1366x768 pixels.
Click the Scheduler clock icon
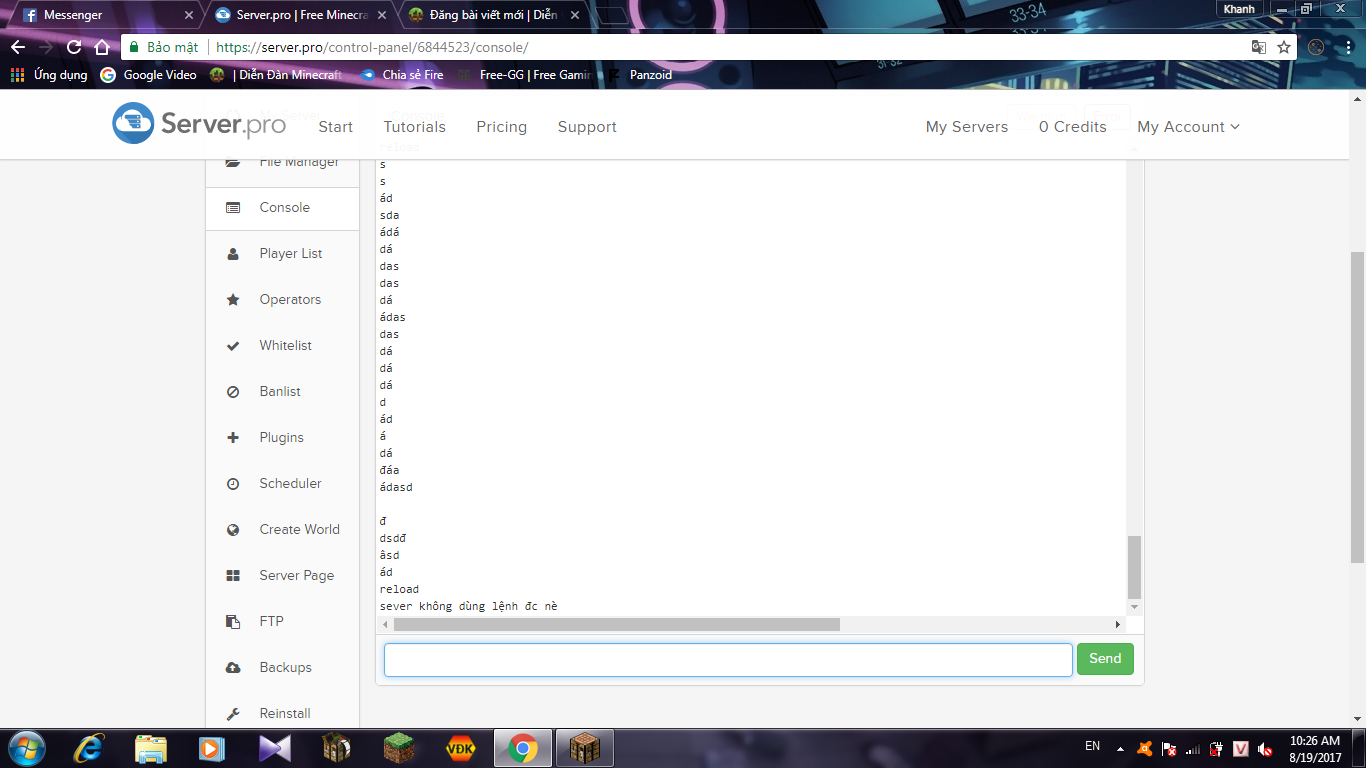click(x=233, y=484)
